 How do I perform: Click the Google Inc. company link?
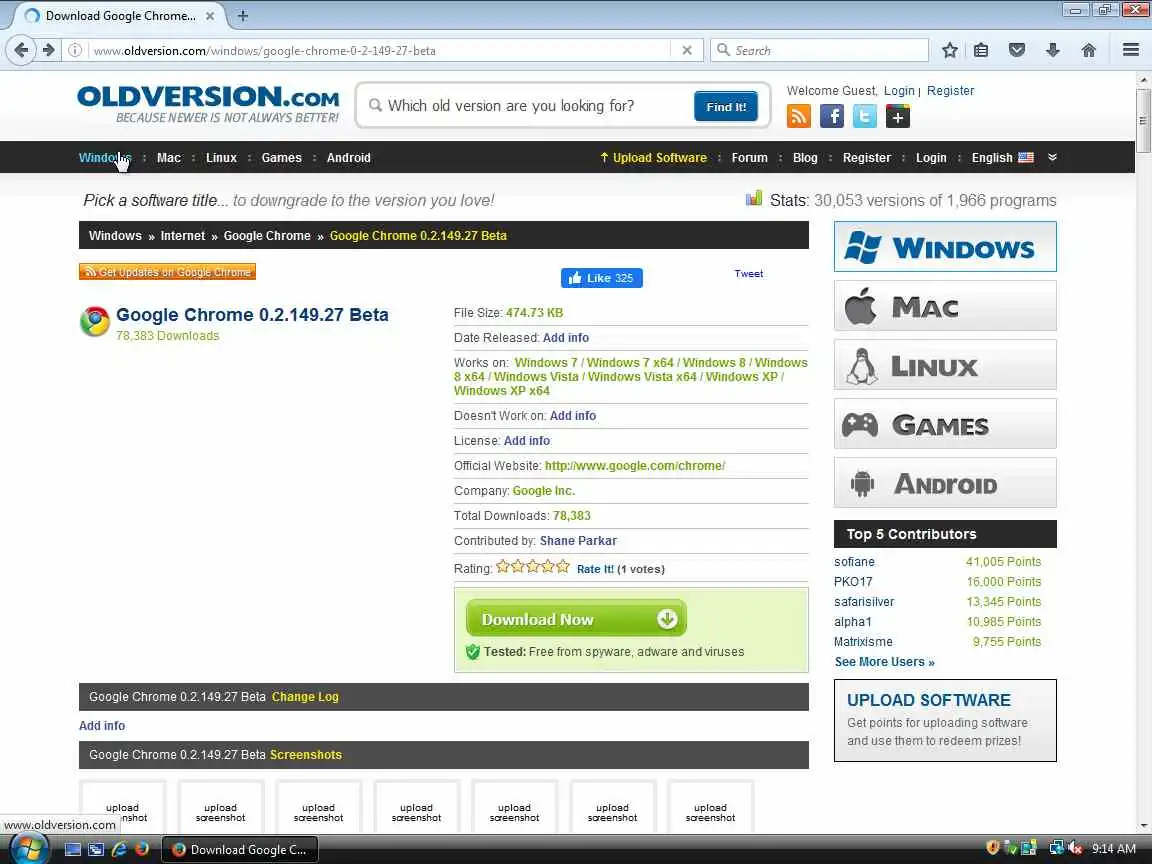(544, 491)
